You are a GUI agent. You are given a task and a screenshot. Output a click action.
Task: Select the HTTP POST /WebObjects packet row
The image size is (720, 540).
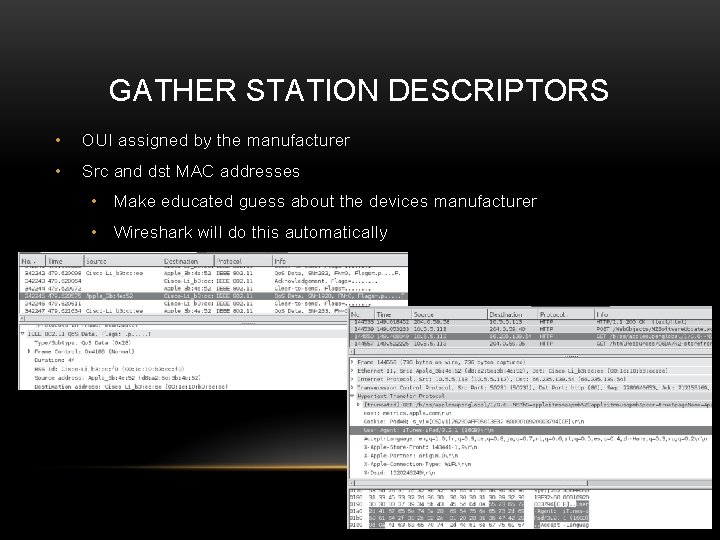(x=531, y=329)
